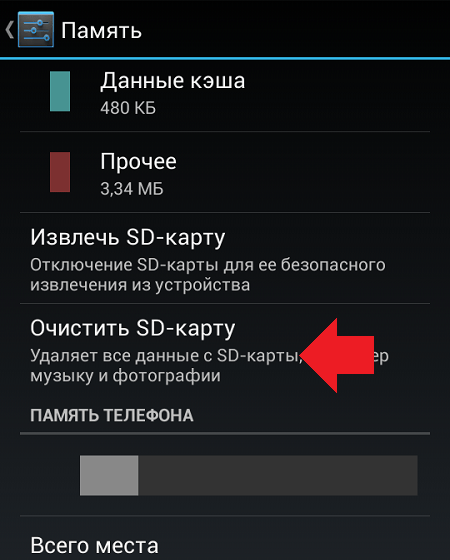Click the dark free part of the storage bar
This screenshot has width=450, height=560.
[278, 475]
